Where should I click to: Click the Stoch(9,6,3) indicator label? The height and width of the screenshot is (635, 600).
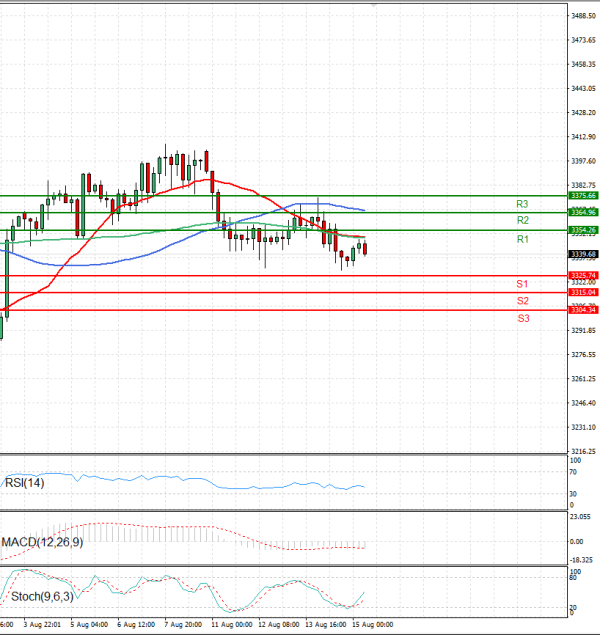pos(43,597)
